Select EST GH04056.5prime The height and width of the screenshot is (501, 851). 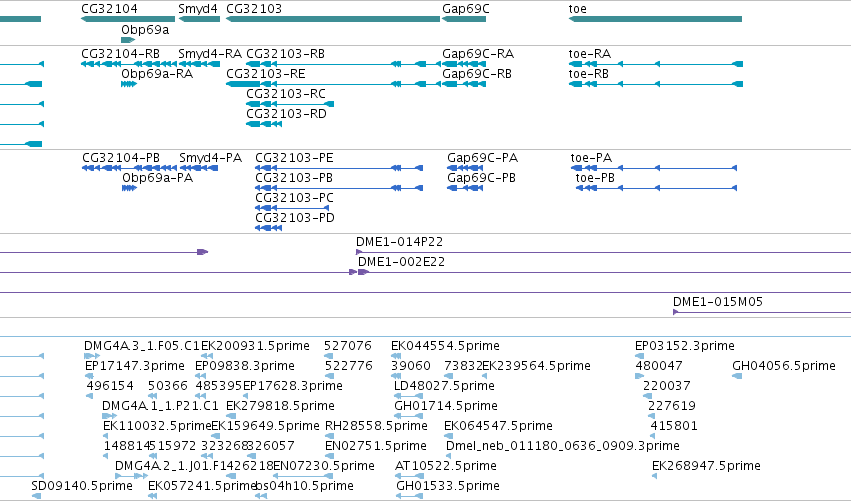pyautogui.click(x=784, y=366)
